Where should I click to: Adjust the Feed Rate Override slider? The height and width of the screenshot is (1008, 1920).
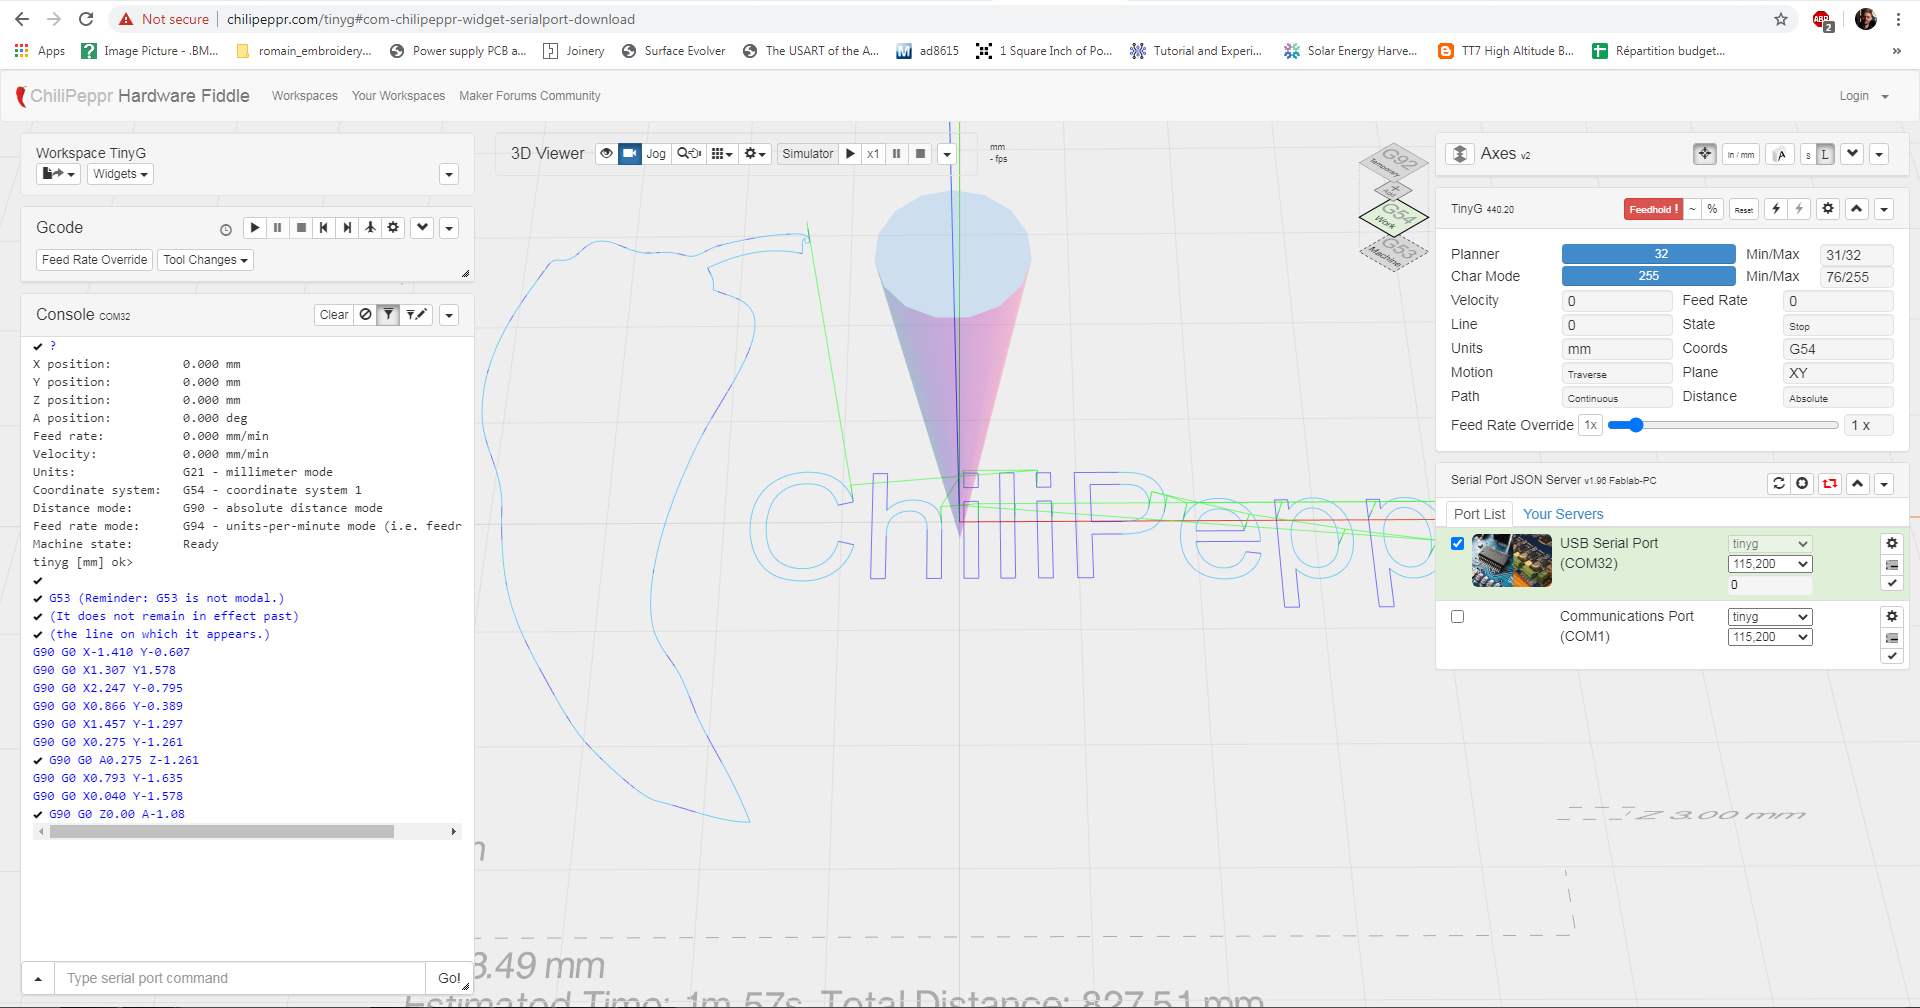1722,425
